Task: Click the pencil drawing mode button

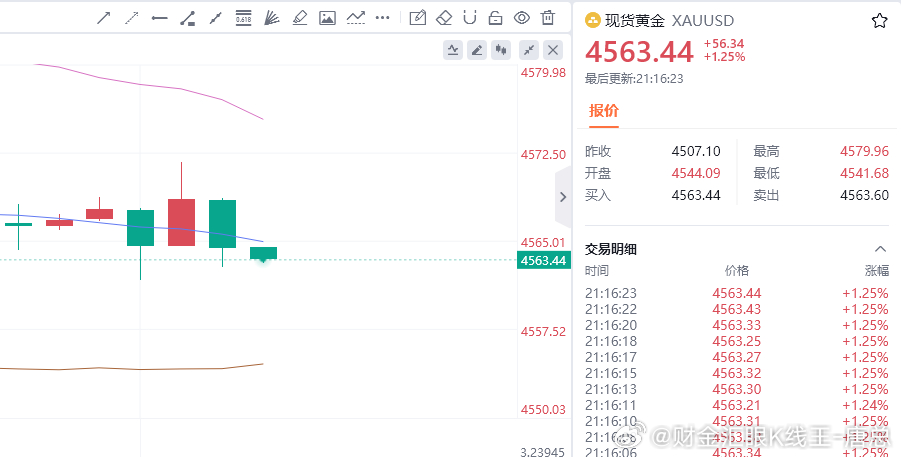Action: 477,51
